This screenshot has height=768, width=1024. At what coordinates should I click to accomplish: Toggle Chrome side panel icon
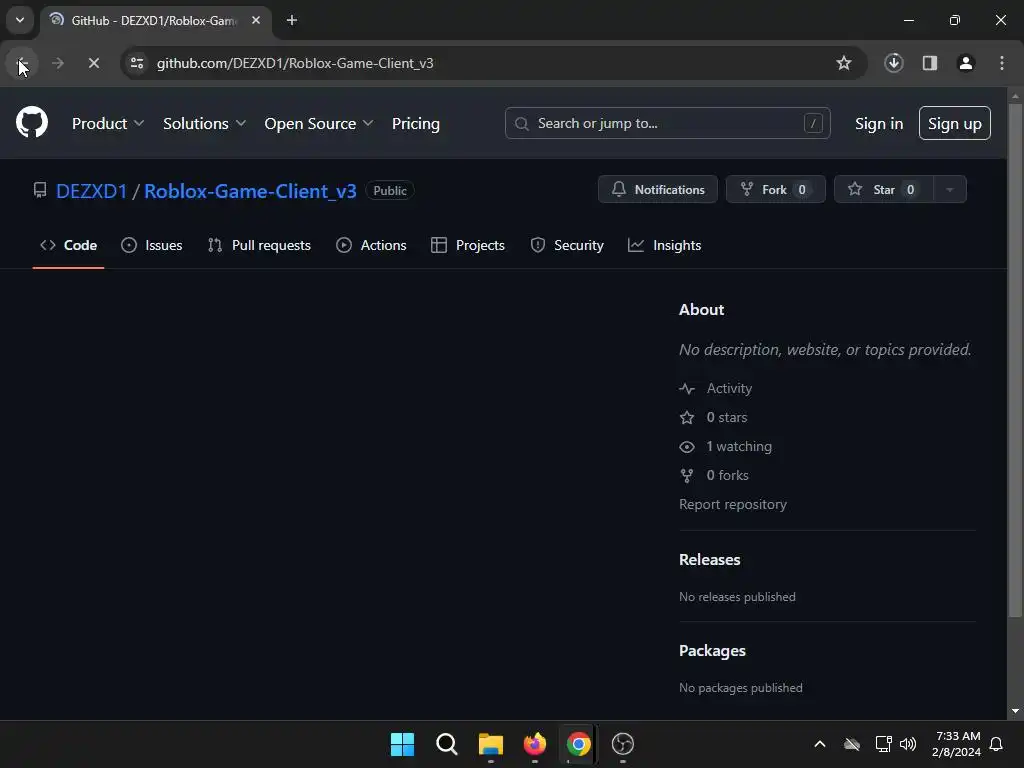click(x=930, y=63)
